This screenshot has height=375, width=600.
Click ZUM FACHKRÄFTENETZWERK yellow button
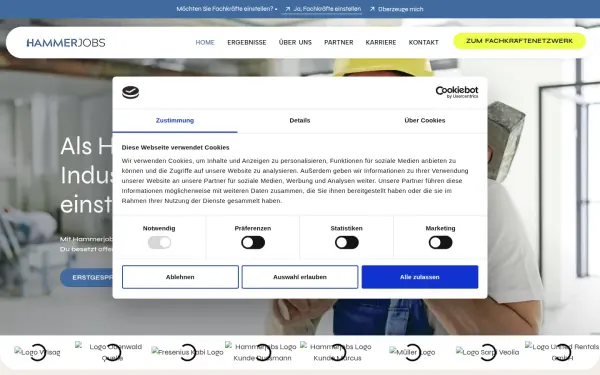click(519, 41)
